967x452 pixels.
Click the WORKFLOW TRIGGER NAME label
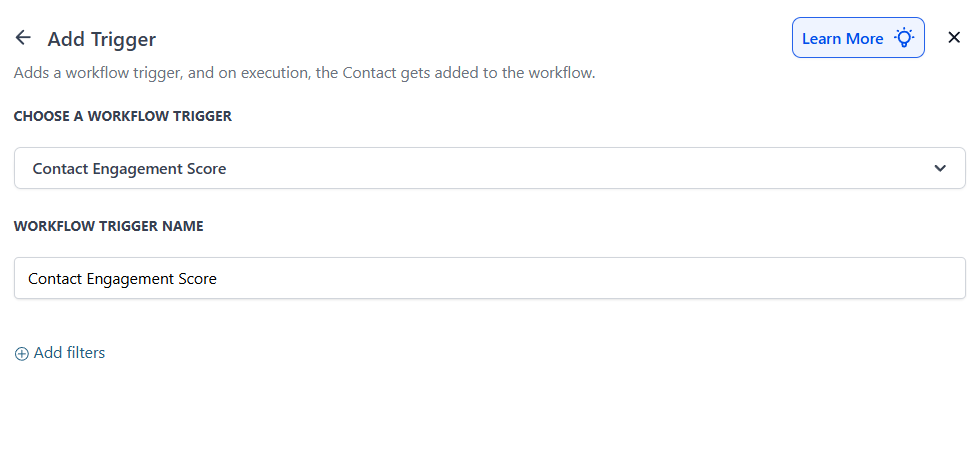tap(108, 226)
